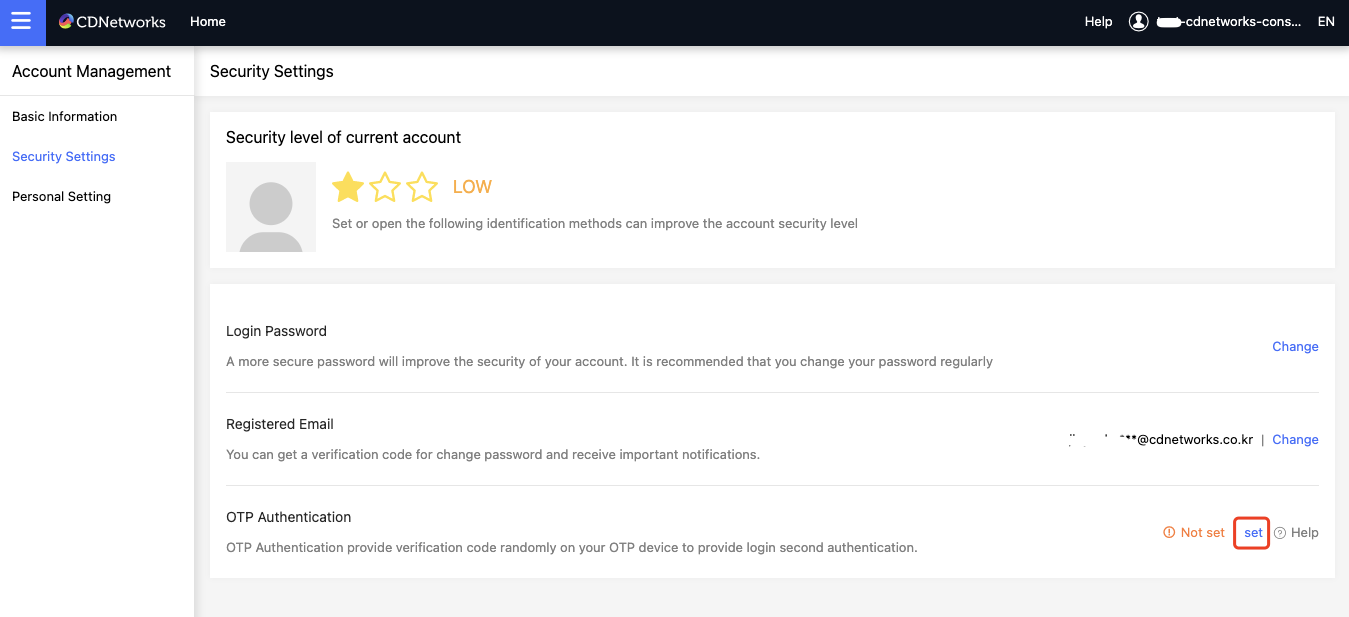The width and height of the screenshot is (1349, 617).
Task: Open the hamburger navigation menu
Action: pyautogui.click(x=22, y=22)
